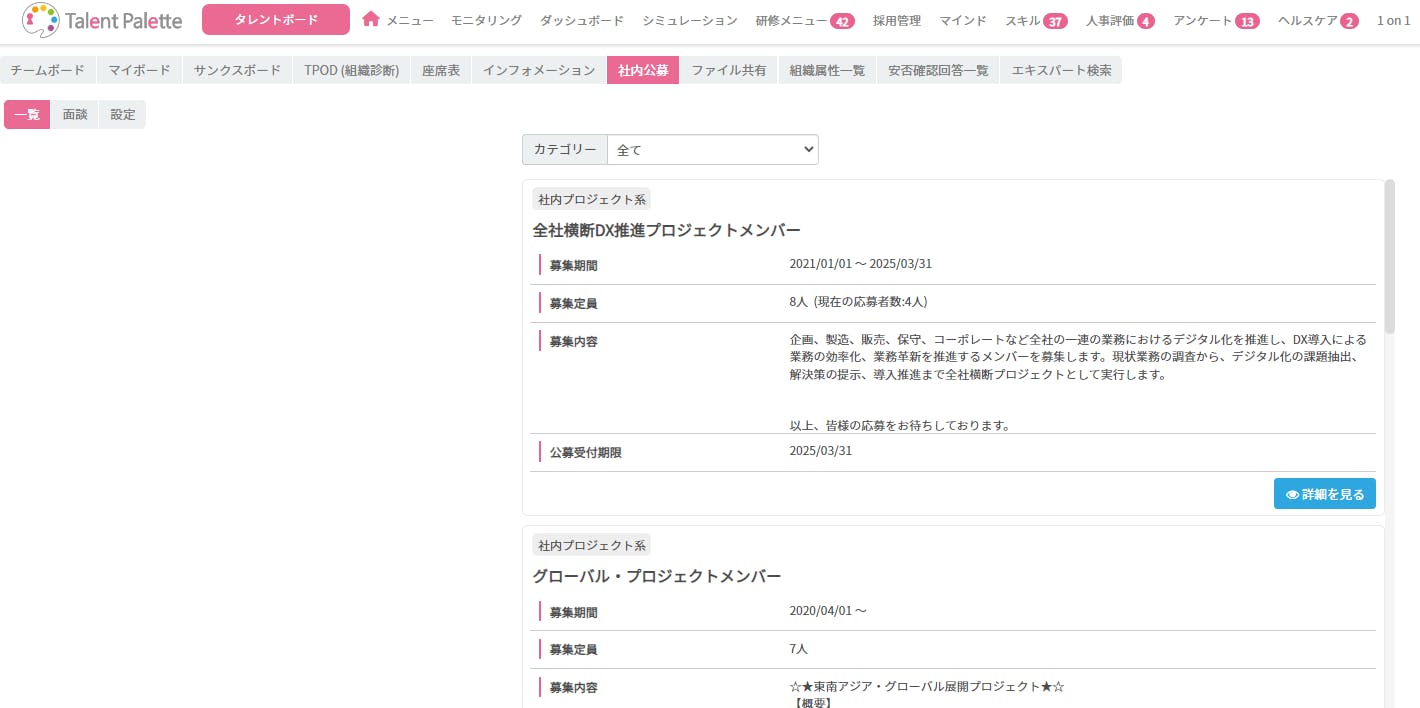Open アンケート with badge 13
The height and width of the screenshot is (708, 1420).
click(x=1215, y=21)
